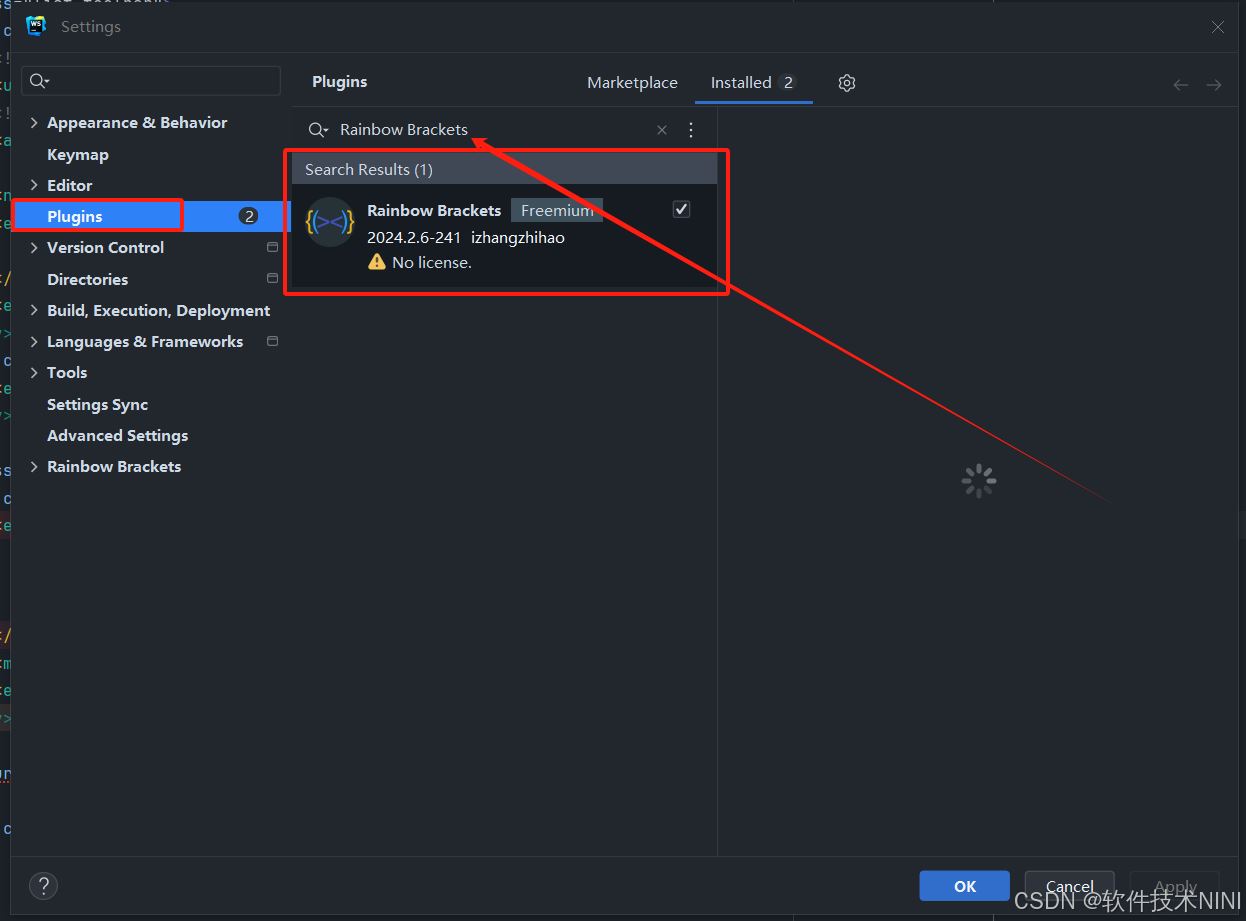Close the Settings dialog window
1246x921 pixels.
[1218, 27]
